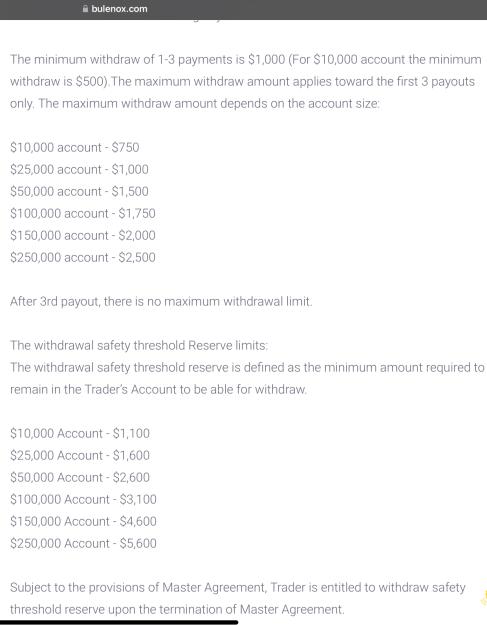Screen dimensions: 487x625
Task: Select the '$250,000 Account - $5,600' line
Action: pyautogui.click(x=83, y=543)
